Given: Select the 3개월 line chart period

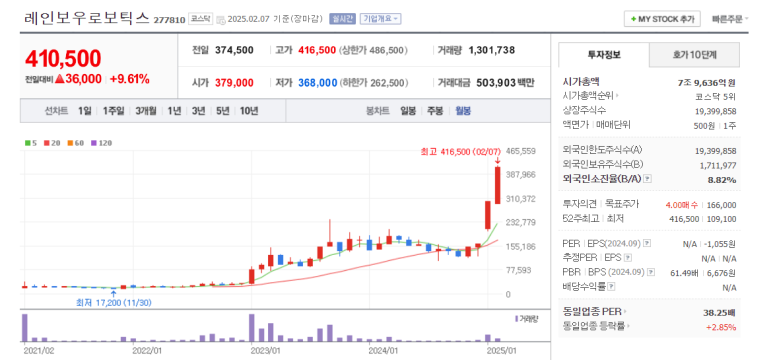Looking at the screenshot, I should click(x=146, y=111).
